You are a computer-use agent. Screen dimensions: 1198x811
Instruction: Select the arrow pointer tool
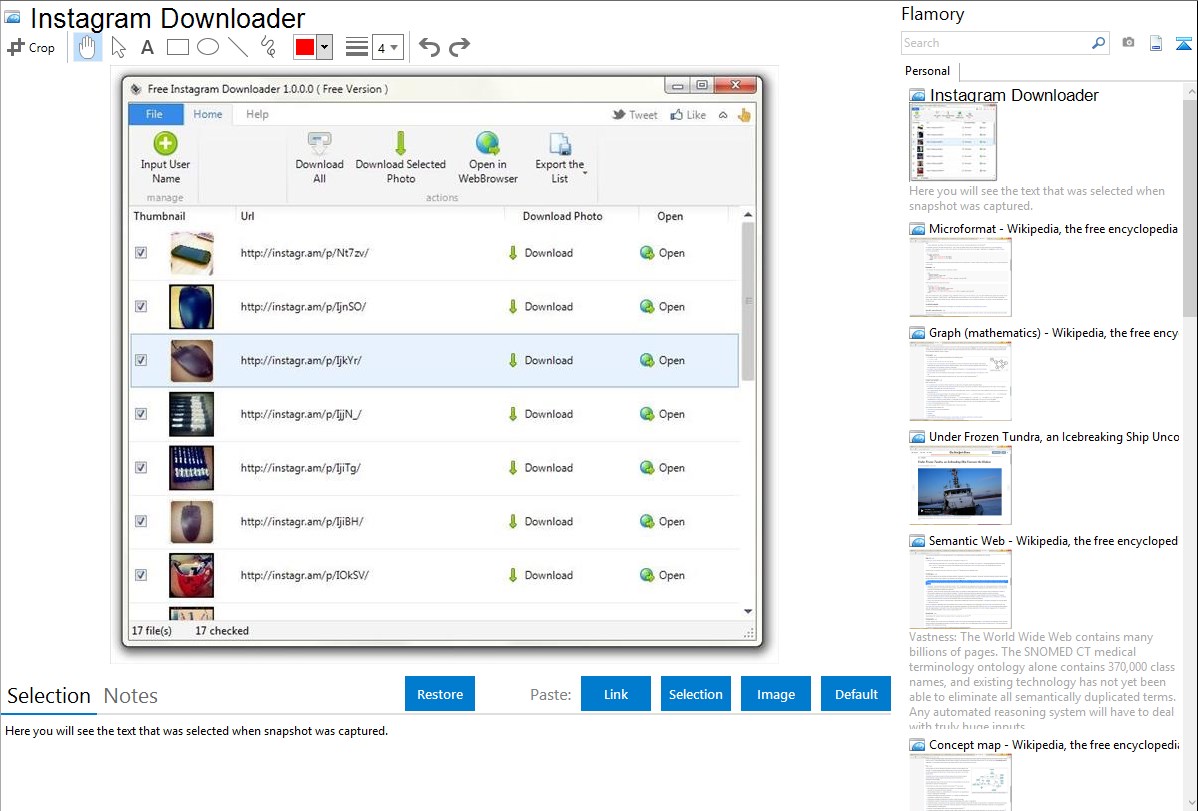[118, 47]
